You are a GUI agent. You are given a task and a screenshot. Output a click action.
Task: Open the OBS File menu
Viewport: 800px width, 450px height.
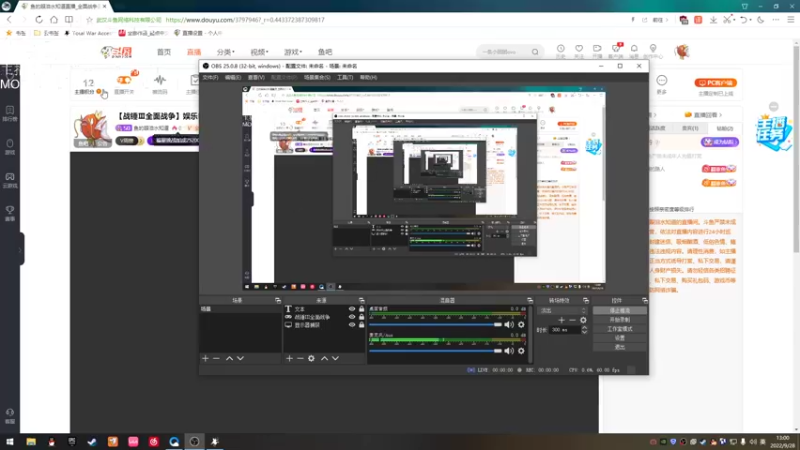[210, 78]
